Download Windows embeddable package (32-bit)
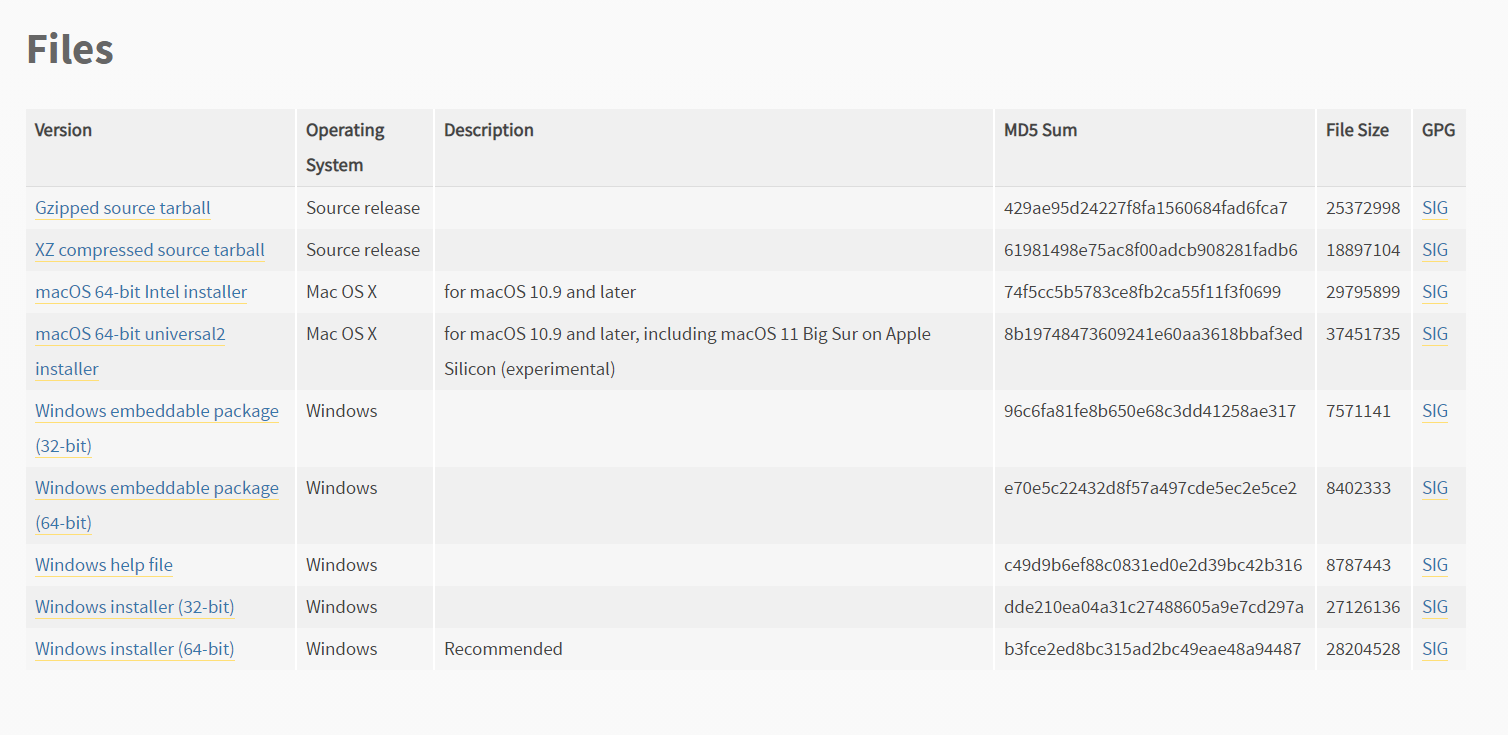The image size is (1508, 735). [157, 428]
